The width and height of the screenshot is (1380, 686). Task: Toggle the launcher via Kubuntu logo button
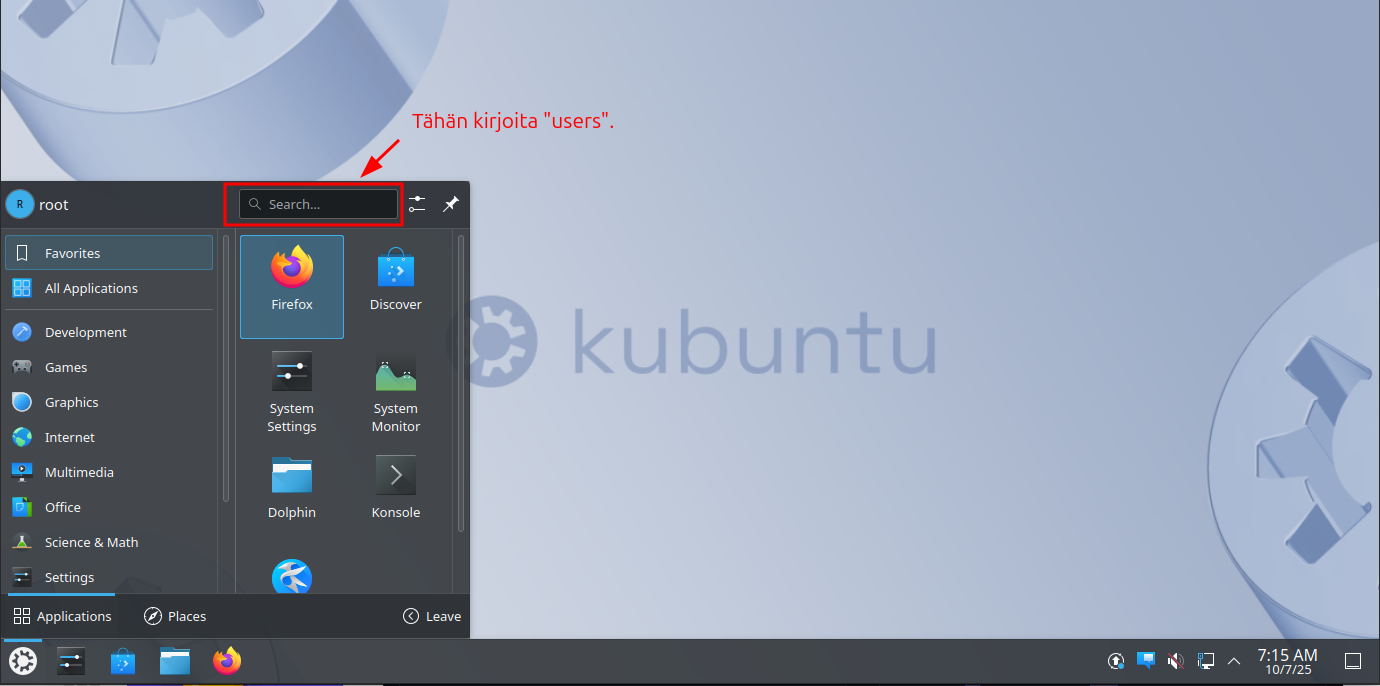pos(22,661)
